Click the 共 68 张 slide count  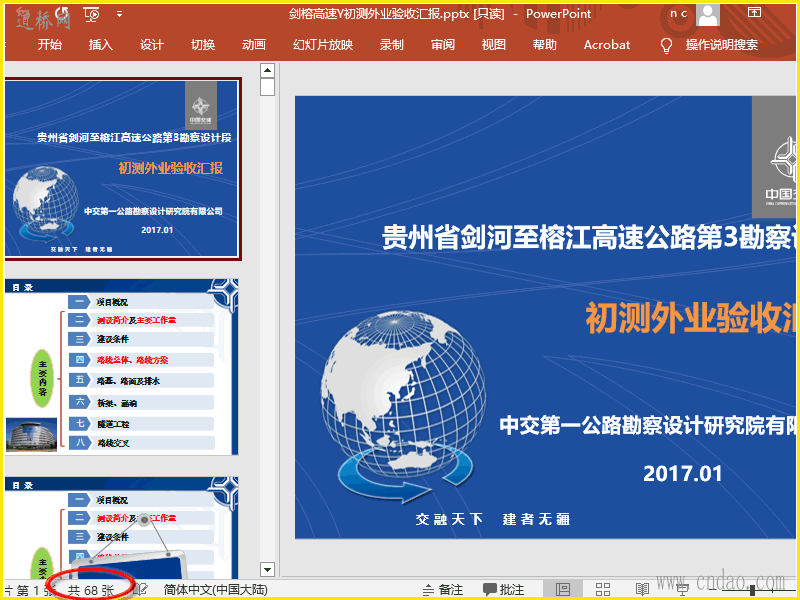point(90,590)
